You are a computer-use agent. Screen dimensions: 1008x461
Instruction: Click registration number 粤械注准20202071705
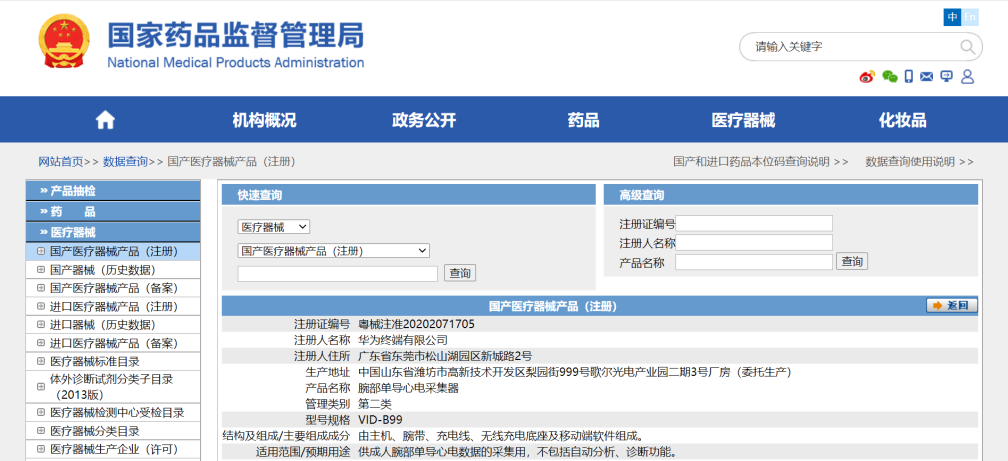coord(417,324)
